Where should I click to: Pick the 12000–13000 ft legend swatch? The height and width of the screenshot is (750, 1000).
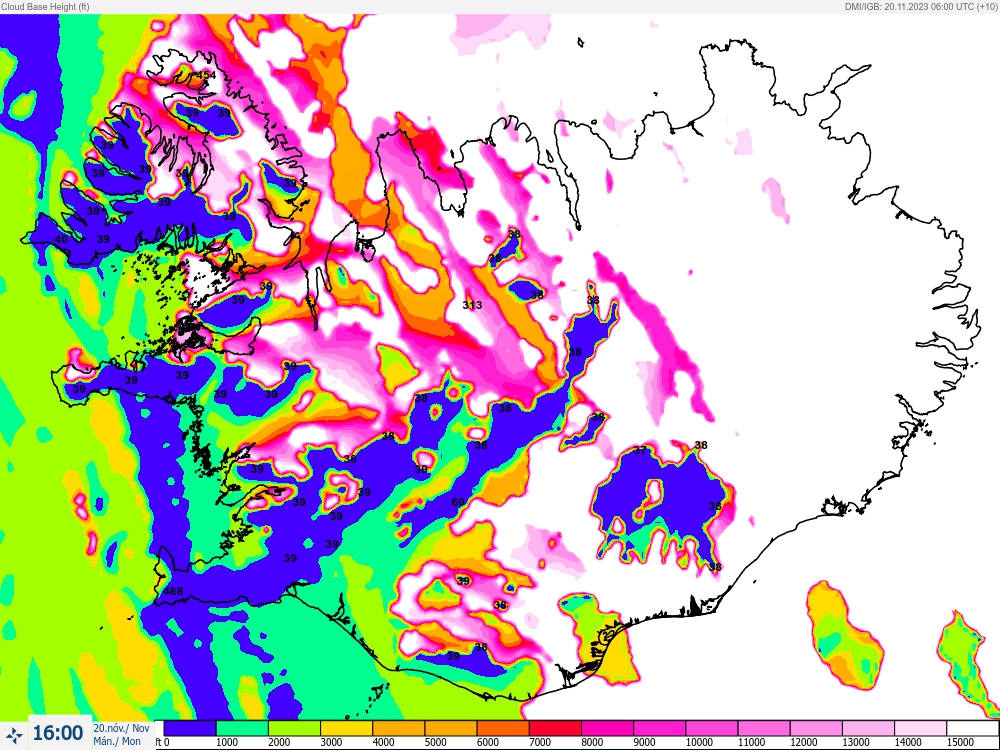(817, 728)
